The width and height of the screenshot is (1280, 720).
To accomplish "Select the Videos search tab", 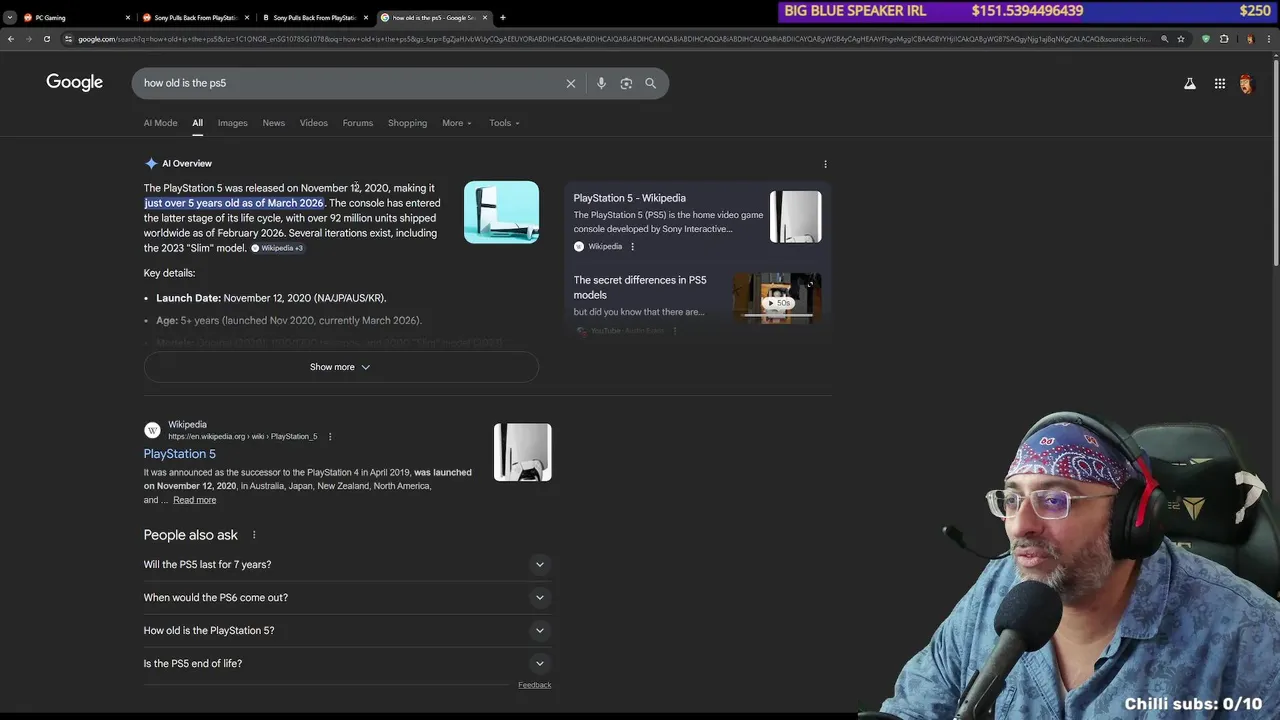I will point(313,123).
